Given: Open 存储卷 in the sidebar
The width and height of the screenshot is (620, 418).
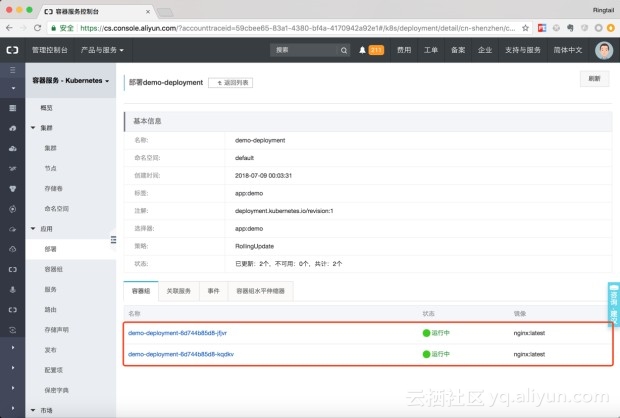Looking at the screenshot, I should coord(53,189).
